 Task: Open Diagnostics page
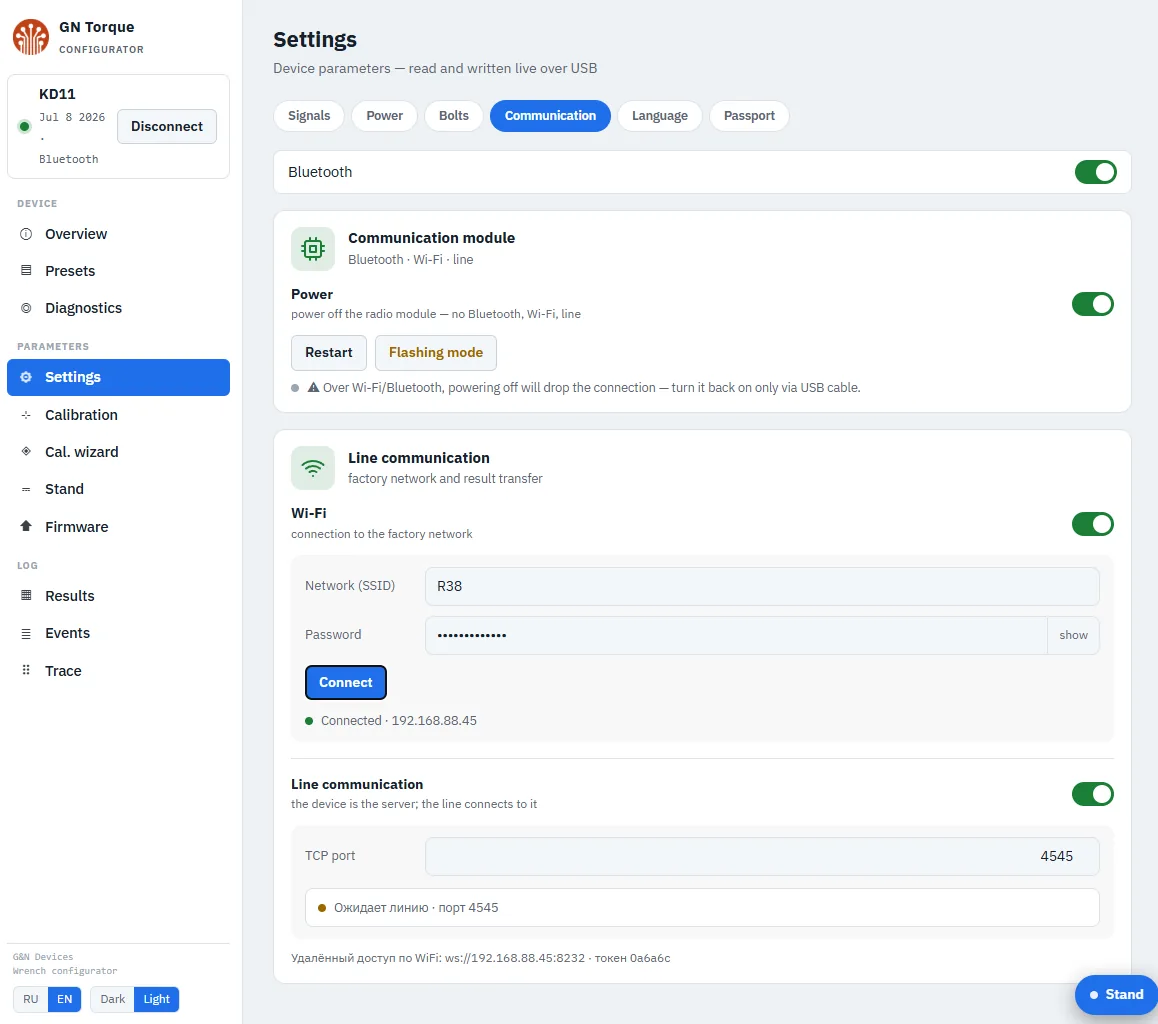(118, 308)
